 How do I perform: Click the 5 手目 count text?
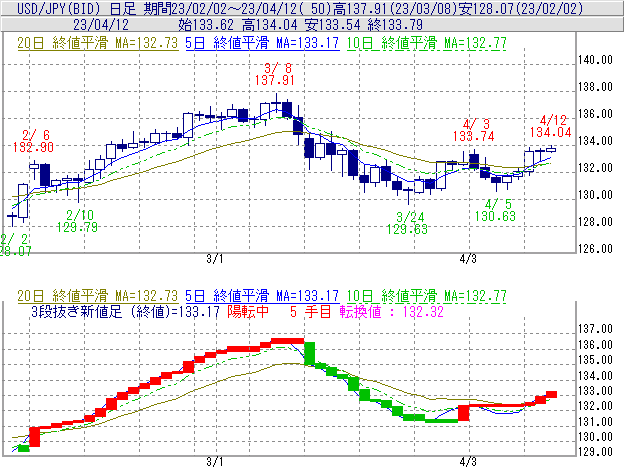(311, 311)
